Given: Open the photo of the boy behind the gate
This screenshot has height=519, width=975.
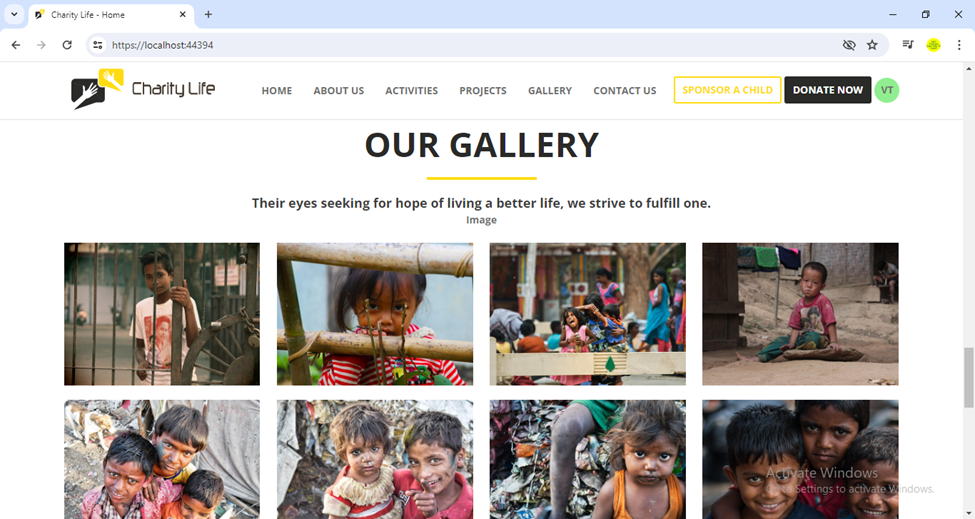Looking at the screenshot, I should [x=162, y=314].
